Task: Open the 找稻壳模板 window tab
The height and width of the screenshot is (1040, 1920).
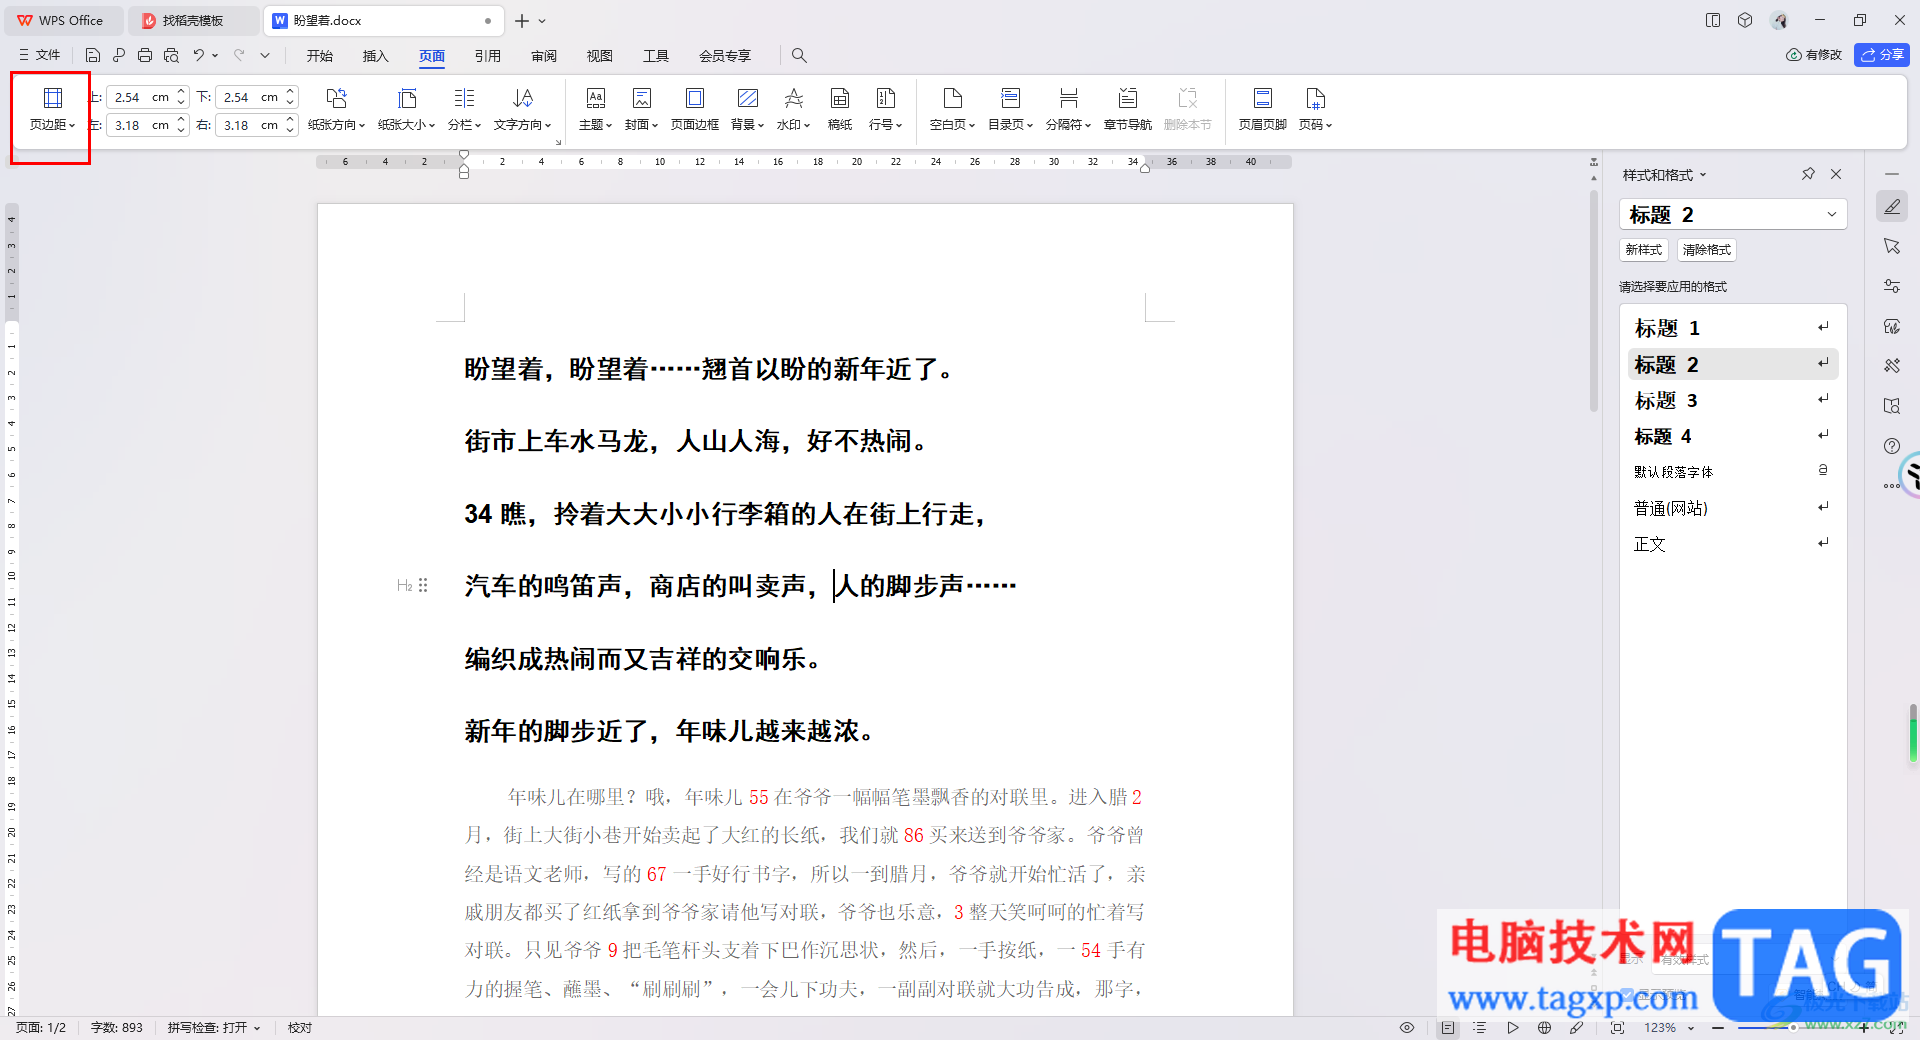Action: click(x=192, y=21)
